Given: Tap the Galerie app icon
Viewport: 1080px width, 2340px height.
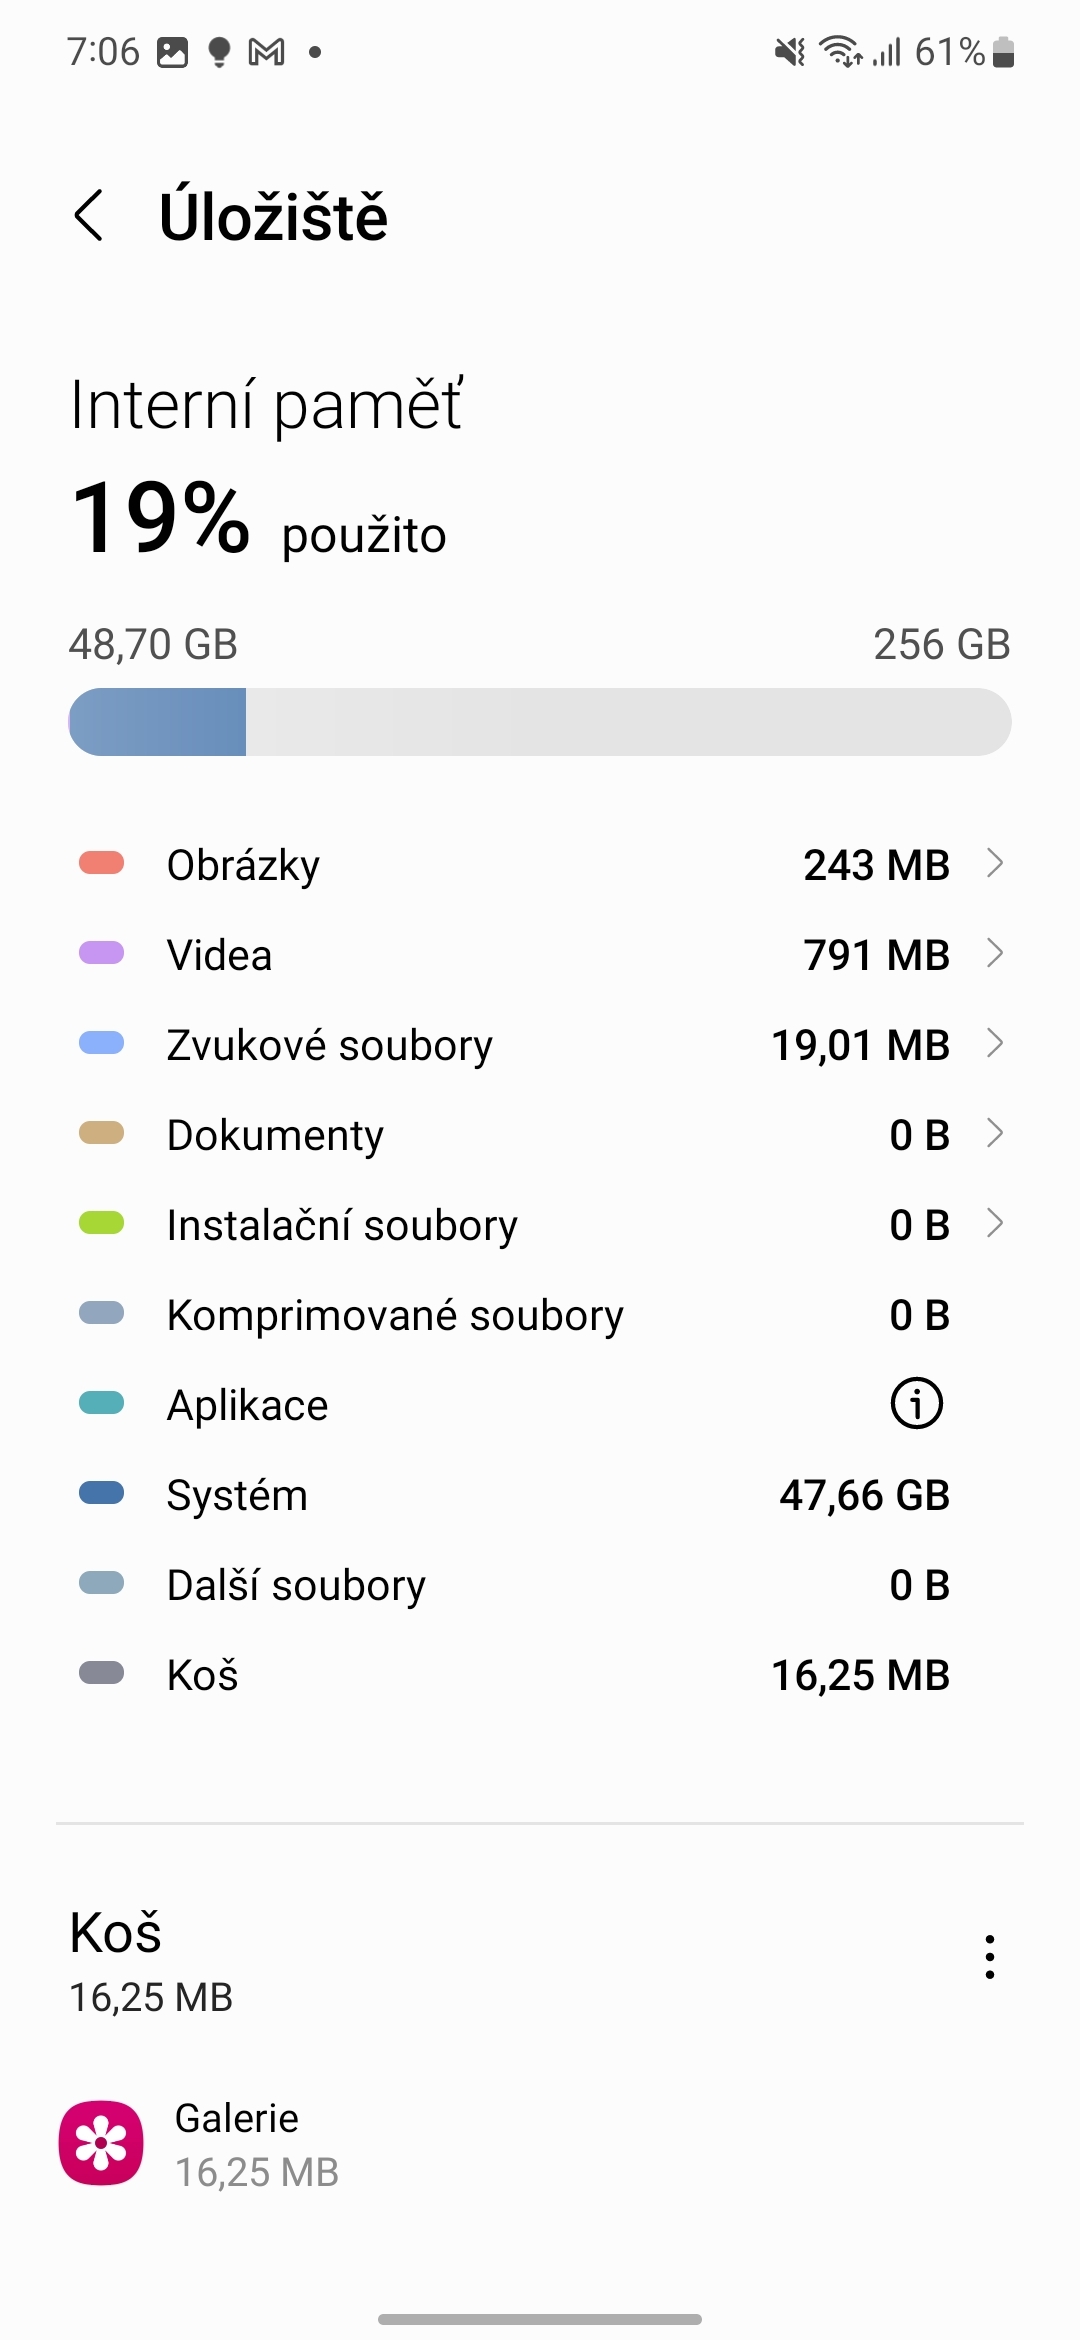Looking at the screenshot, I should click(x=101, y=2143).
